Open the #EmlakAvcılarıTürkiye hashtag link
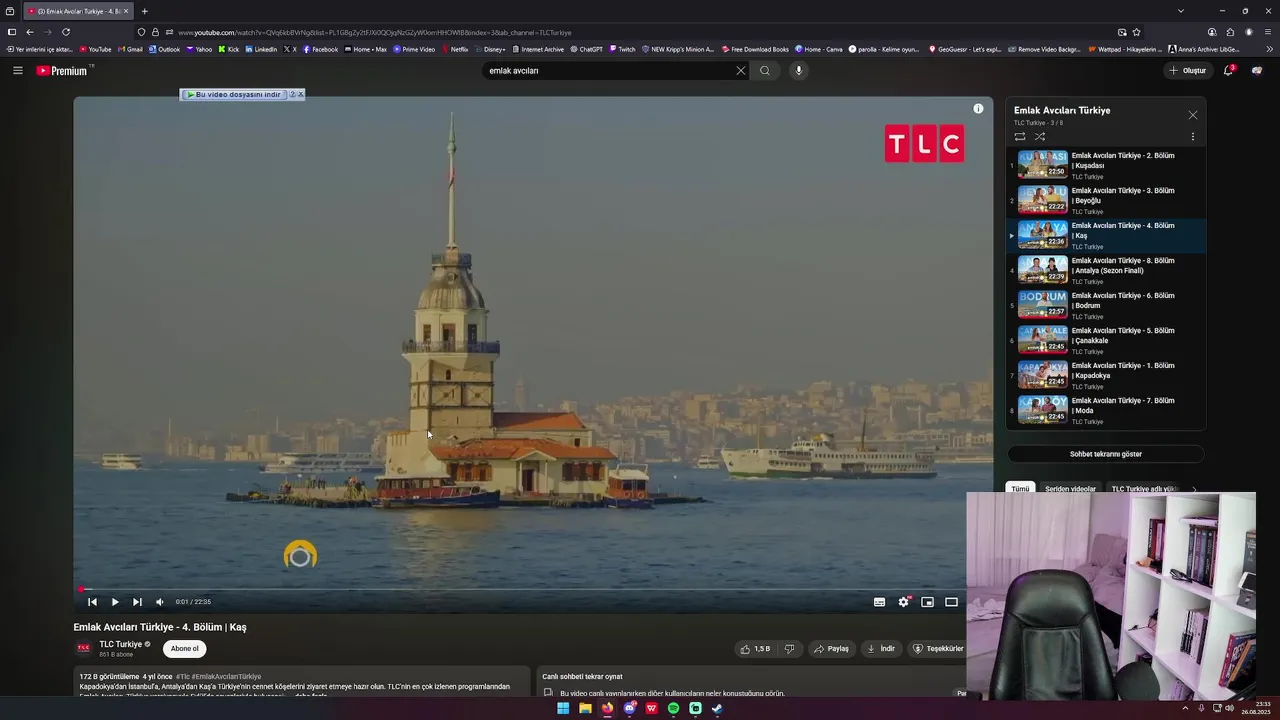The width and height of the screenshot is (1280, 720). pos(226,677)
